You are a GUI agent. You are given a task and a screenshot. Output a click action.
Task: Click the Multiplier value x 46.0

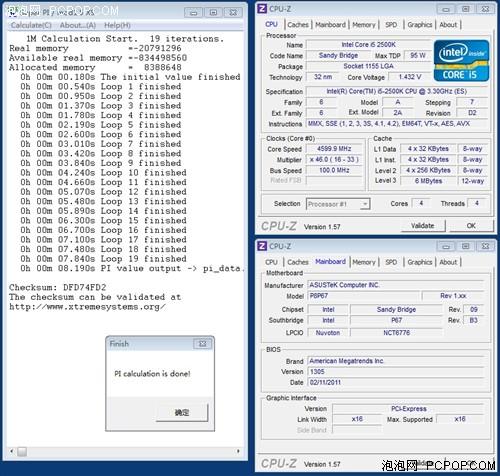[x=334, y=159]
